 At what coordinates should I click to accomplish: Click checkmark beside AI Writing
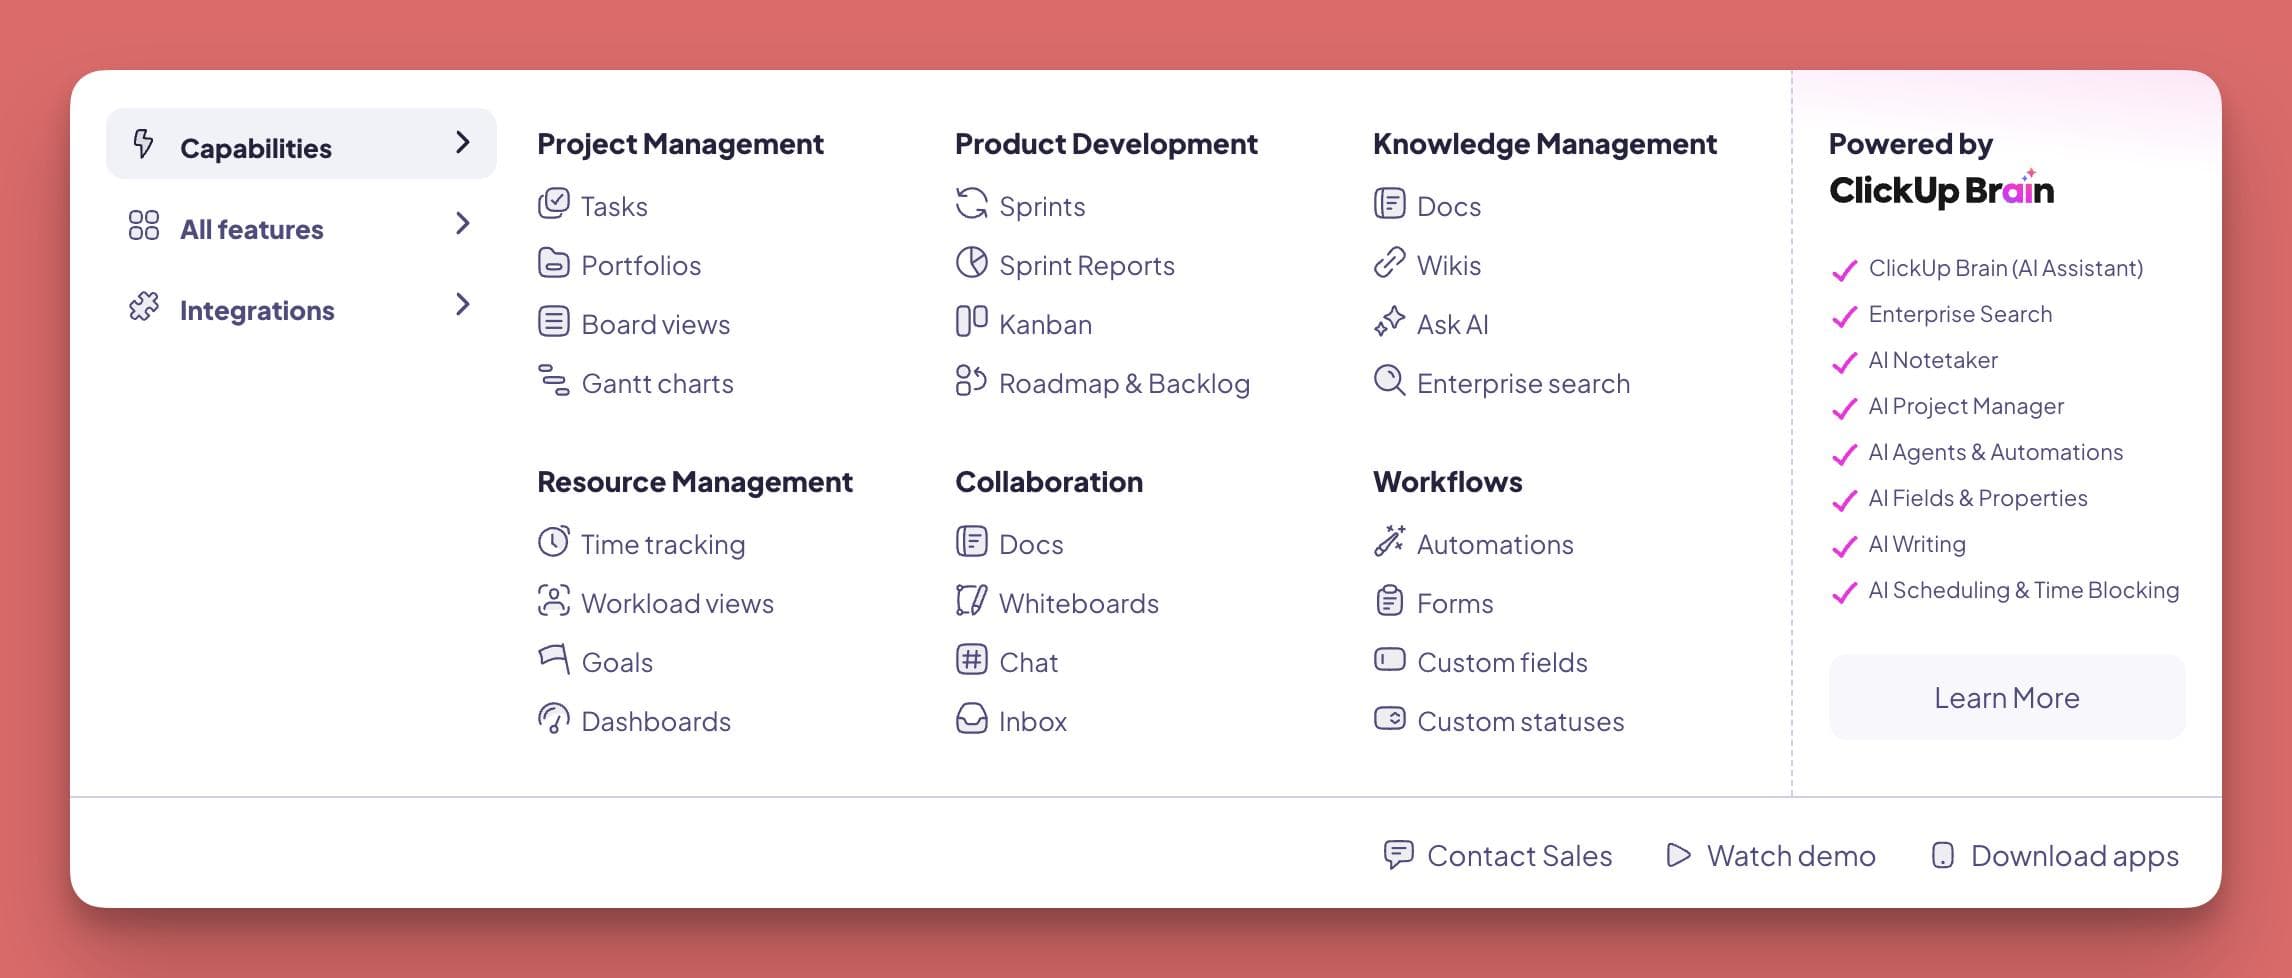pyautogui.click(x=1844, y=546)
